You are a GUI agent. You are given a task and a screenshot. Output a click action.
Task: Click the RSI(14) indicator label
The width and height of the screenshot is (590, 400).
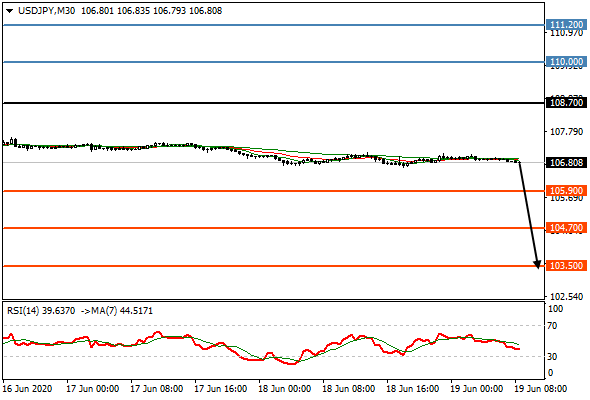(23, 311)
